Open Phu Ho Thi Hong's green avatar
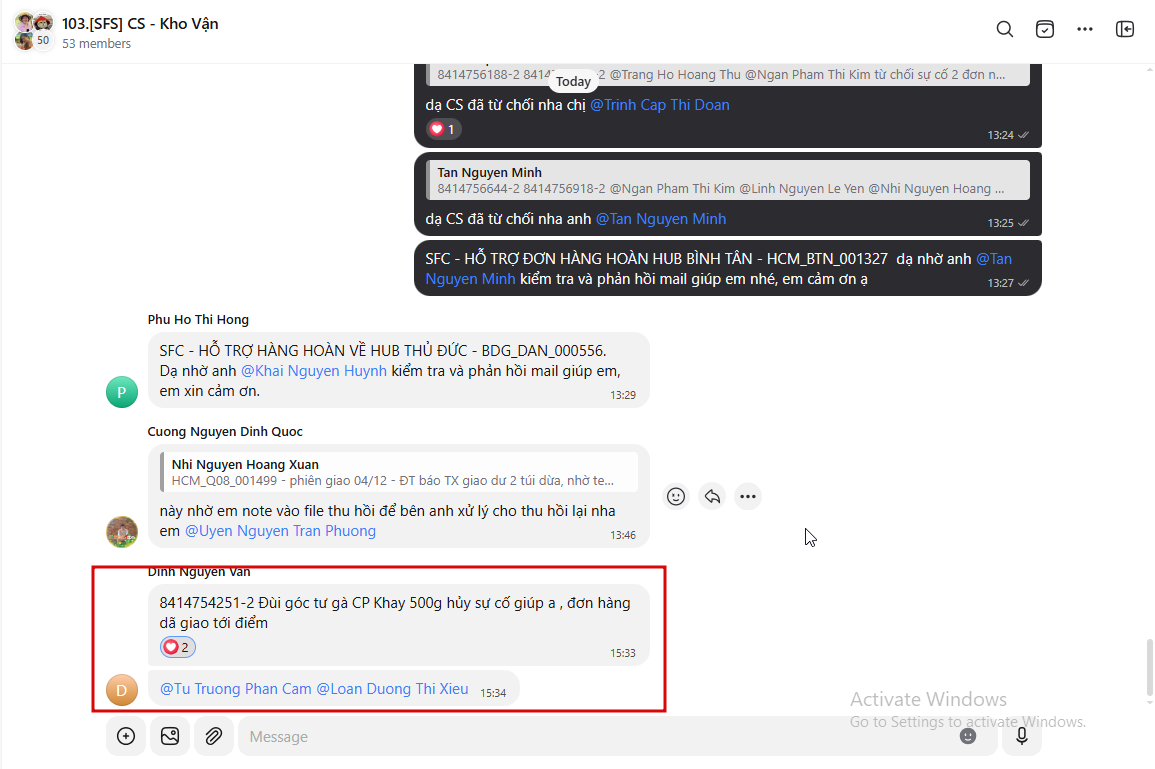Viewport: 1155px width, 769px height. point(122,392)
